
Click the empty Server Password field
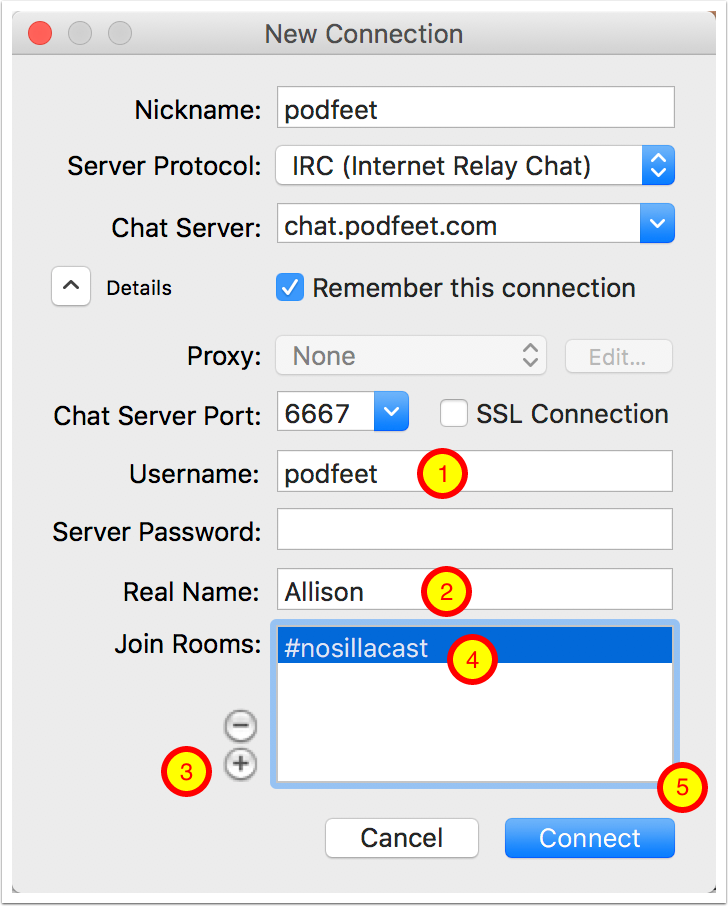tap(475, 529)
